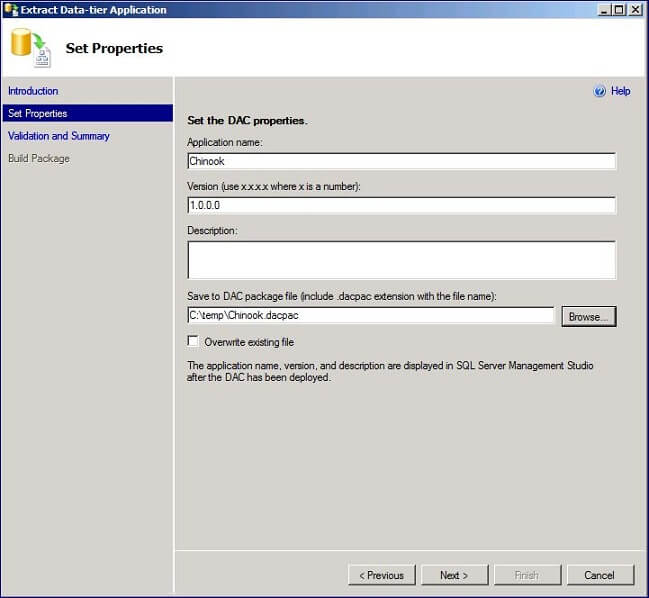Enable the Overwrite existing file checkbox
The height and width of the screenshot is (598, 649).
(x=193, y=341)
